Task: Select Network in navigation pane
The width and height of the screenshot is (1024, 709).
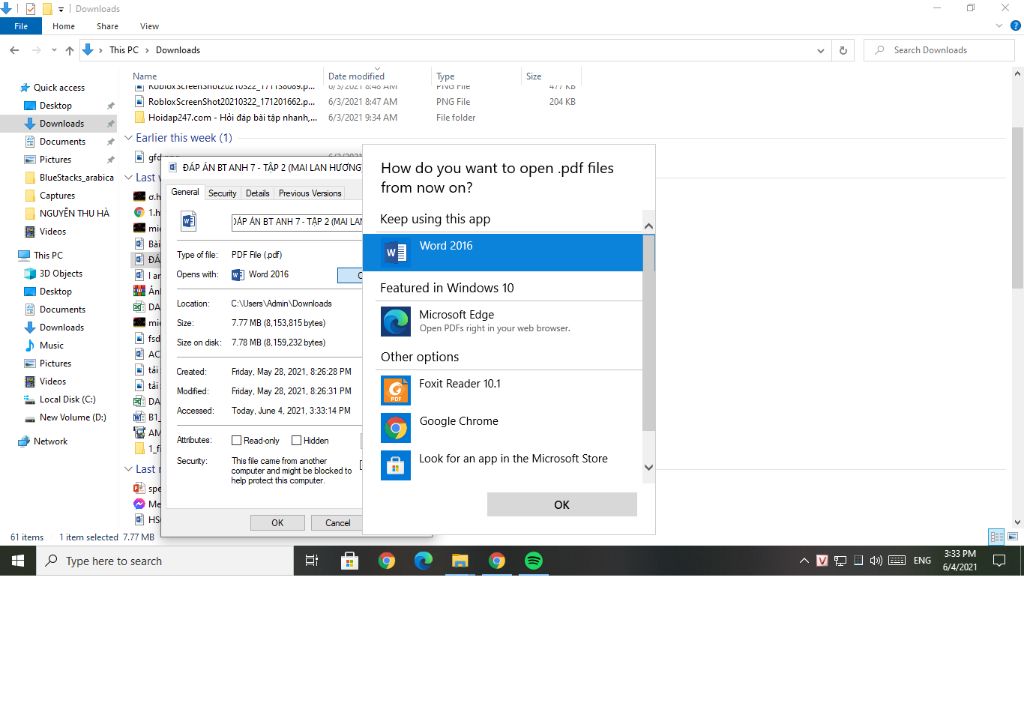Action: click(x=50, y=441)
